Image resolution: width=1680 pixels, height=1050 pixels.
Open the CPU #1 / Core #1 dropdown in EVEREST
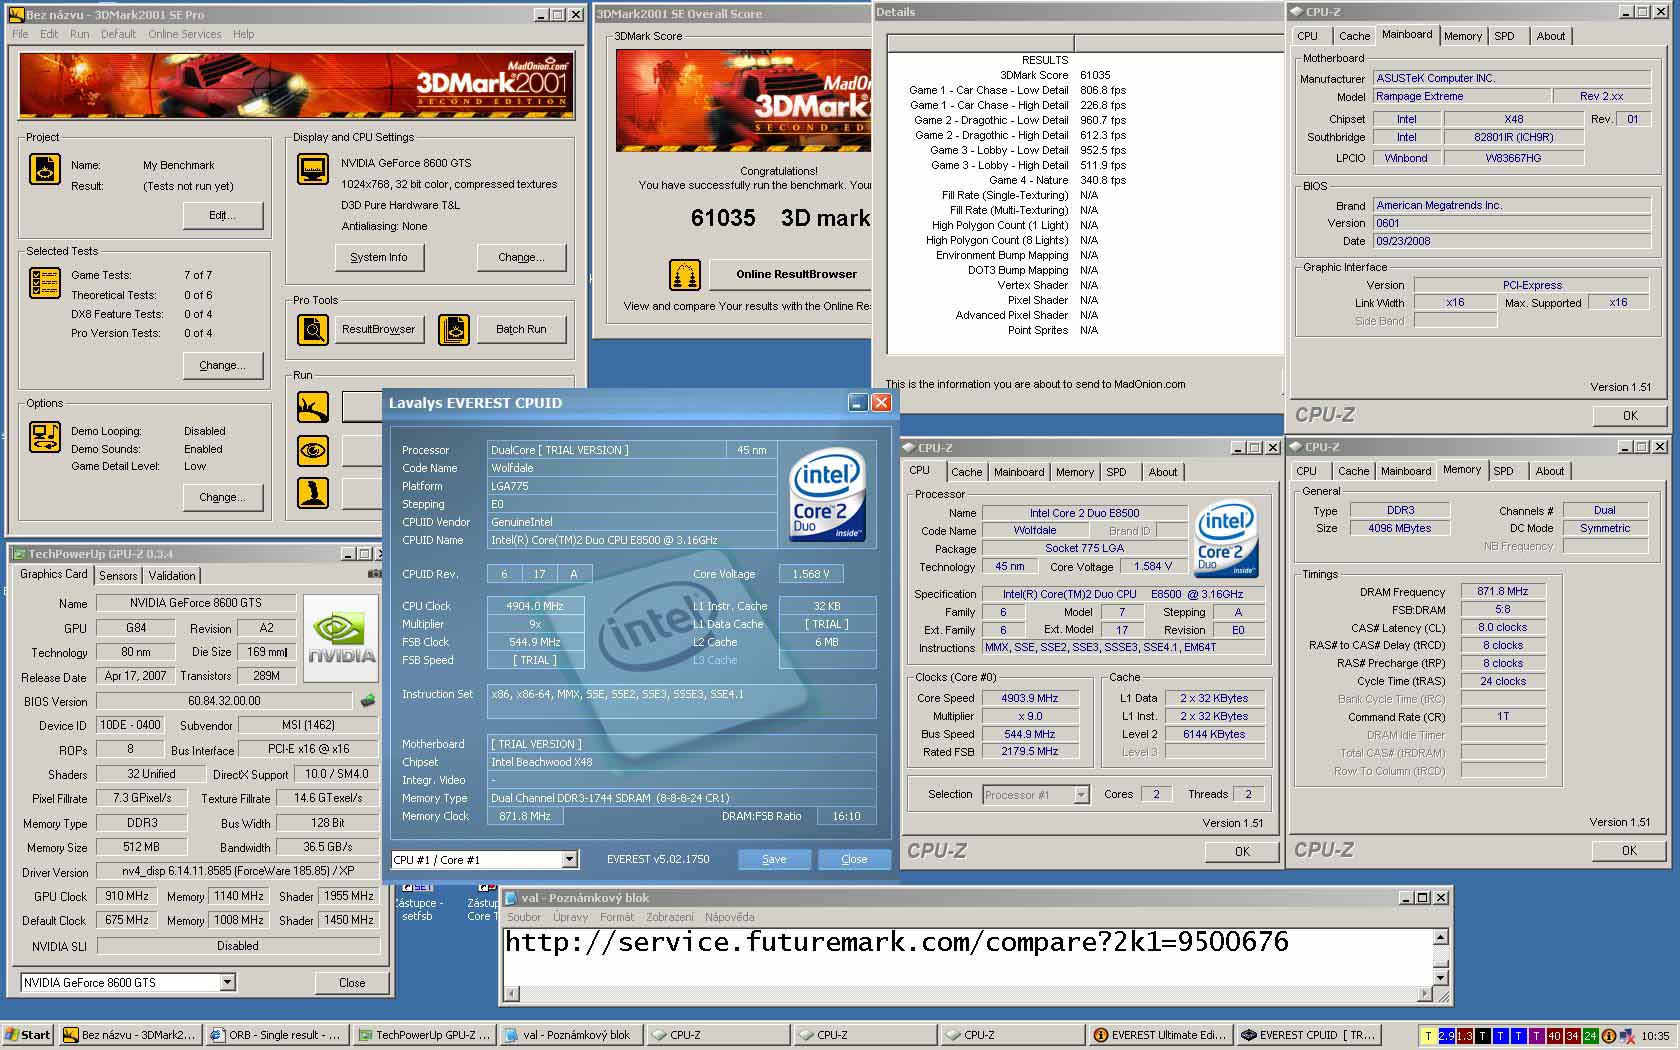[x=569, y=859]
